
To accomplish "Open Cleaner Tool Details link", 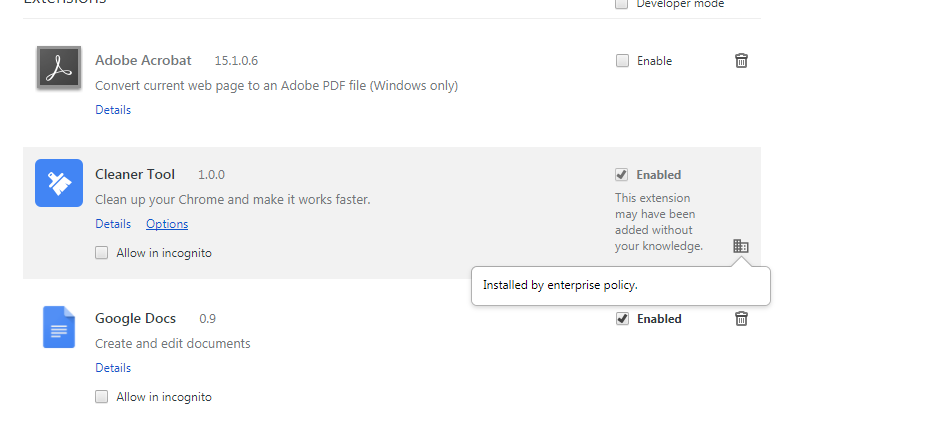I will click(113, 223).
